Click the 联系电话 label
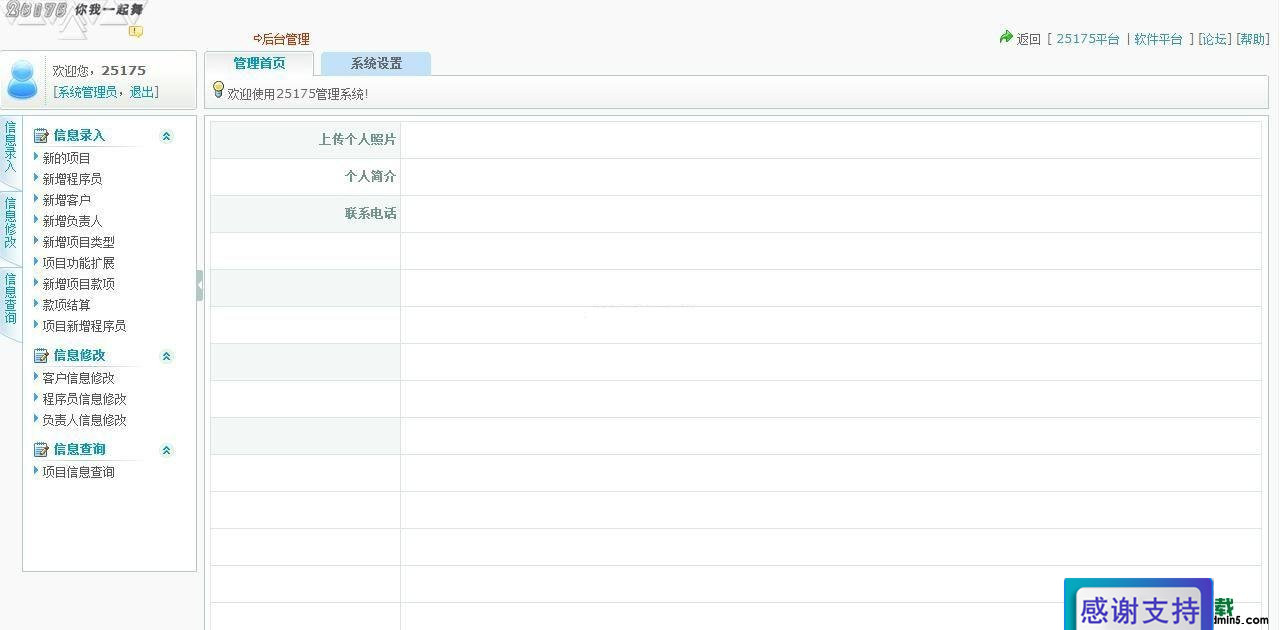1280x630 pixels. pos(370,214)
